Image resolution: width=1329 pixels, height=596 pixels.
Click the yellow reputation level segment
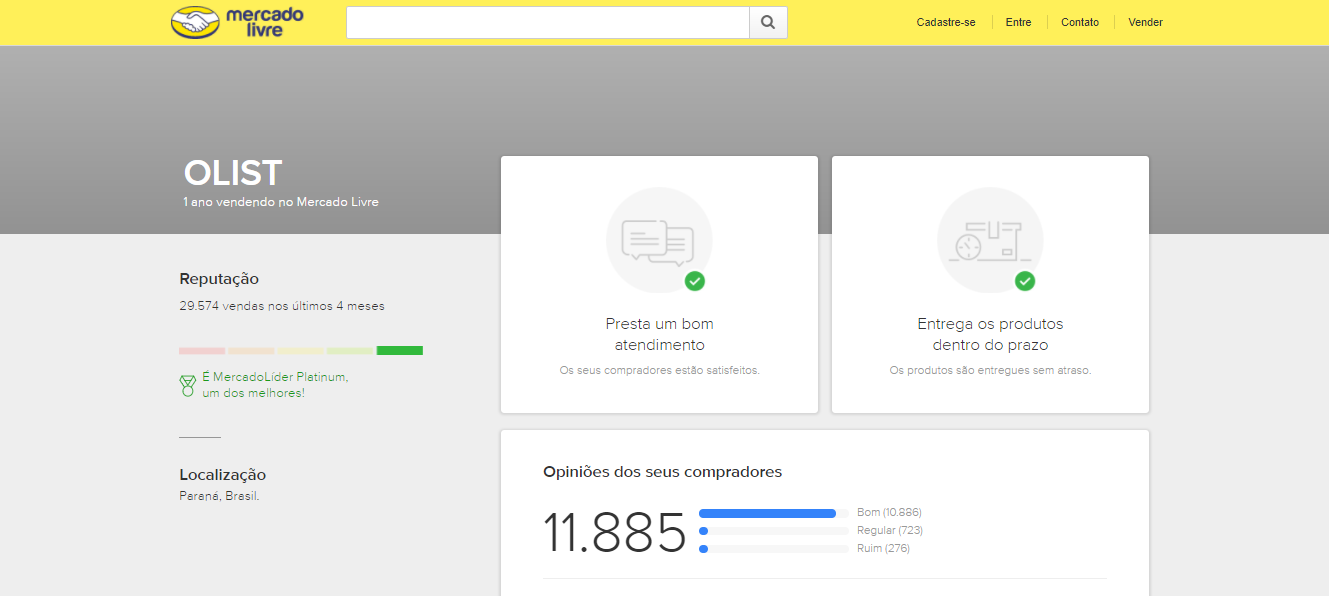(301, 351)
